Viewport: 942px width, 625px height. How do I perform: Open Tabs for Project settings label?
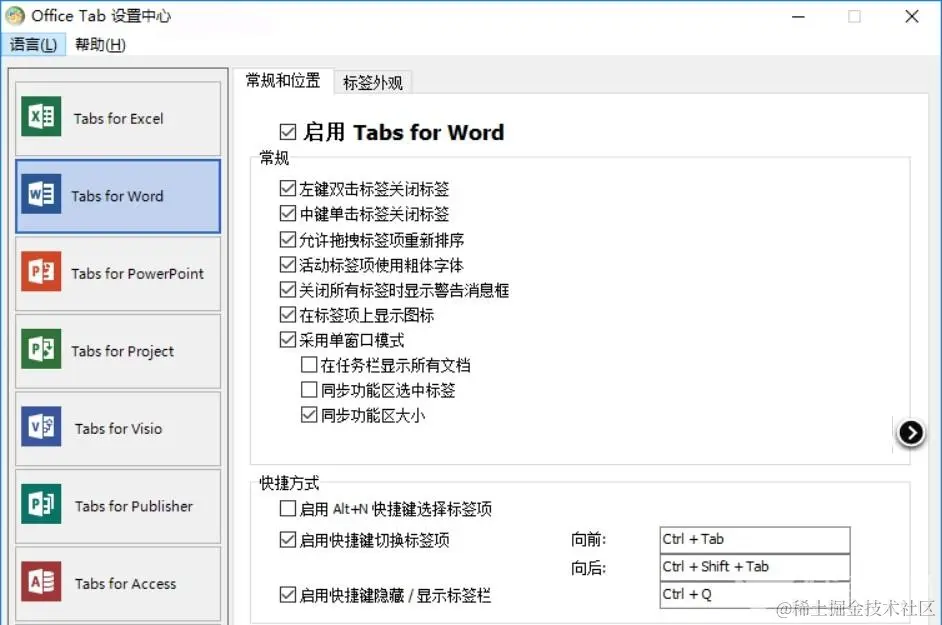(x=123, y=351)
